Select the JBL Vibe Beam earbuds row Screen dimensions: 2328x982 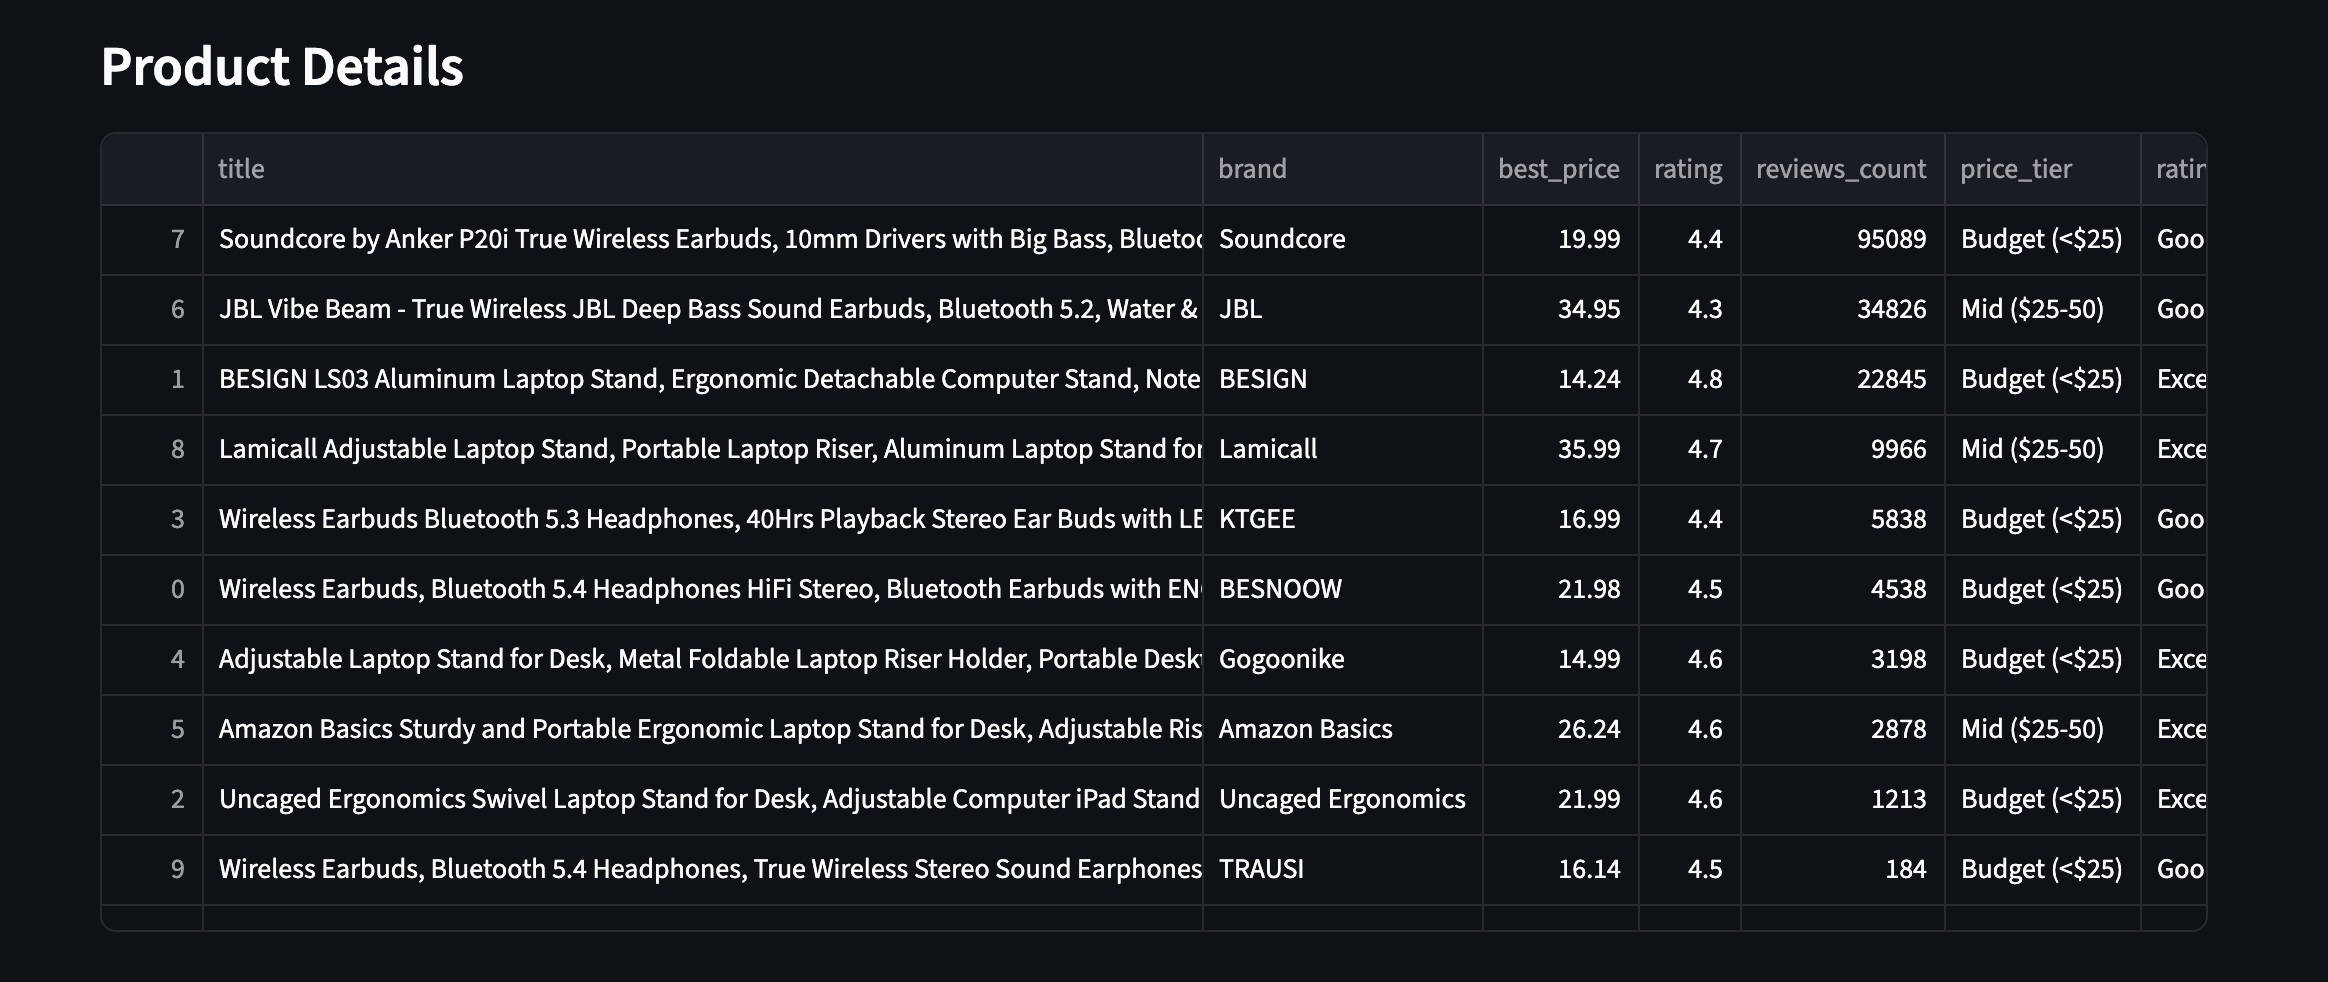point(700,309)
